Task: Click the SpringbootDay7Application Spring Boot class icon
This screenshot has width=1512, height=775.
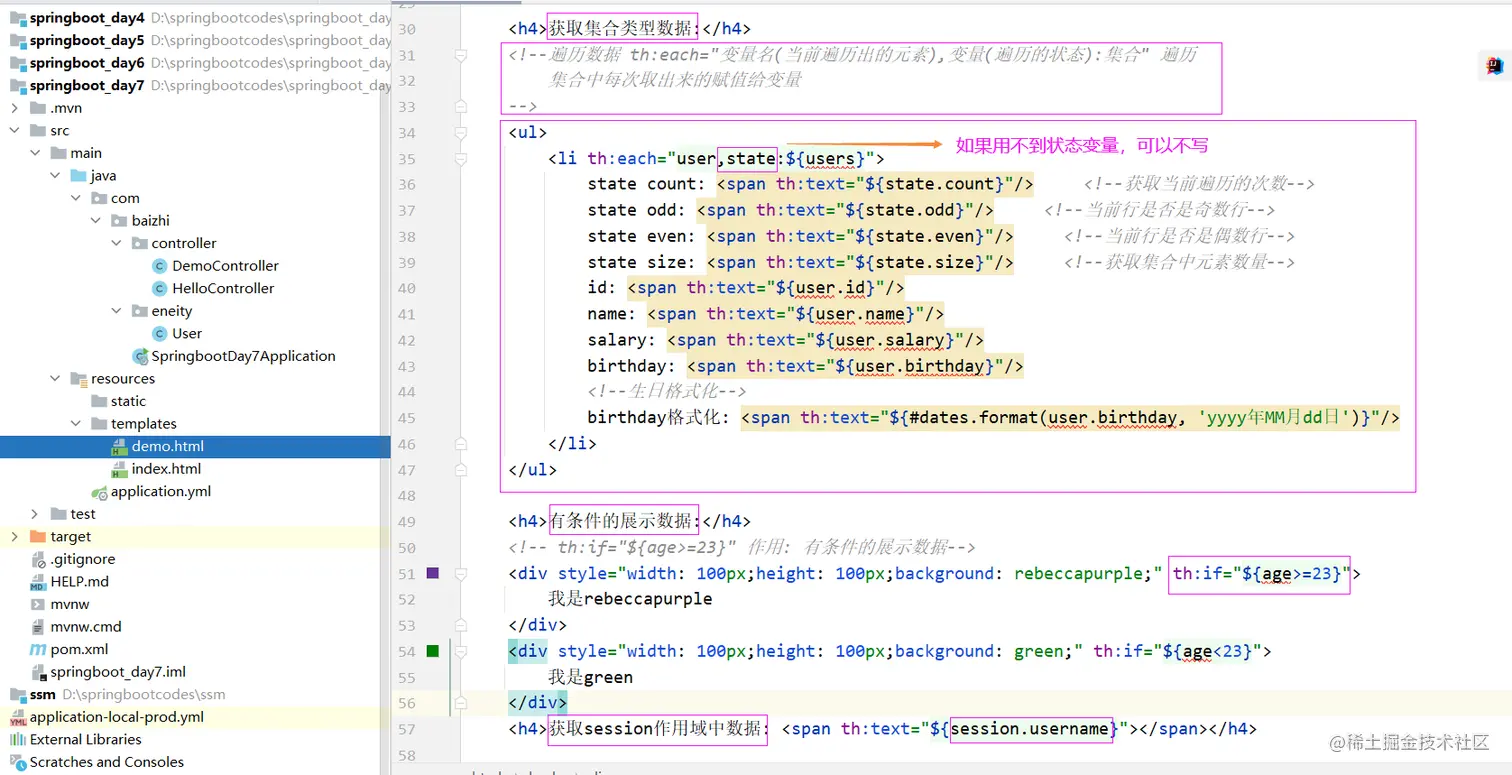Action: click(140, 356)
